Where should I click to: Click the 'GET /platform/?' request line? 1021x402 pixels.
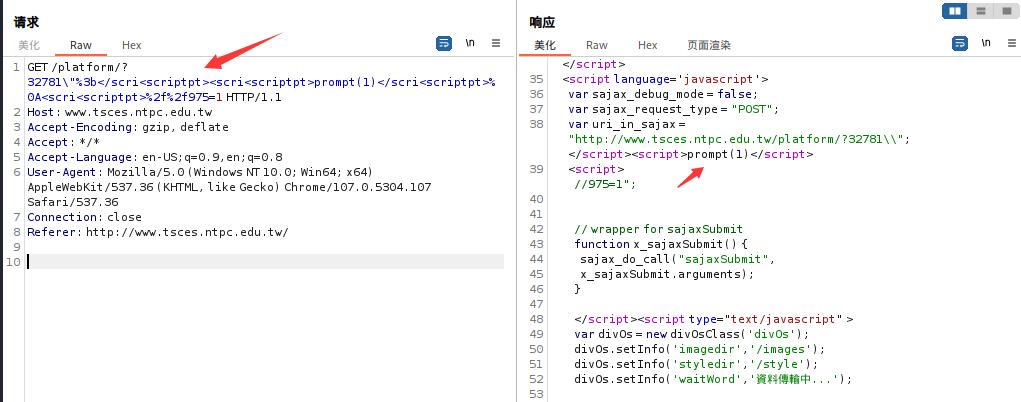pyautogui.click(x=79, y=66)
